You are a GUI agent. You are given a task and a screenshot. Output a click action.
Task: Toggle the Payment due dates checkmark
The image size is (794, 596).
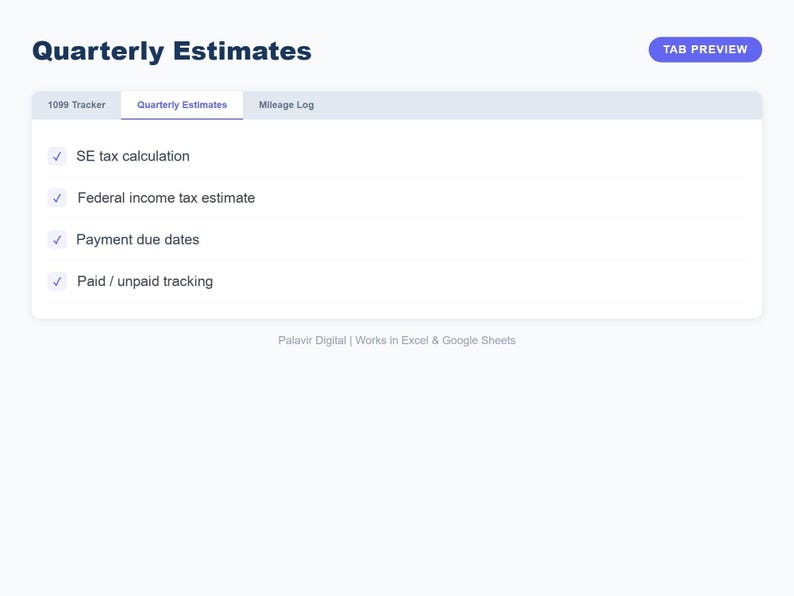point(57,240)
